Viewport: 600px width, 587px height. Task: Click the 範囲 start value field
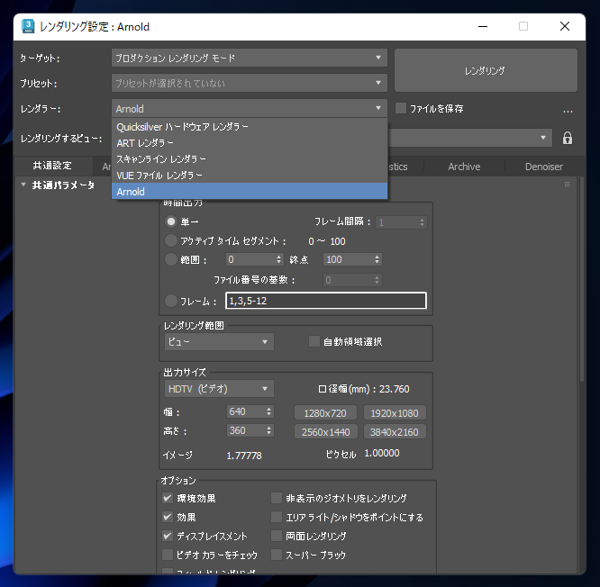click(250, 259)
